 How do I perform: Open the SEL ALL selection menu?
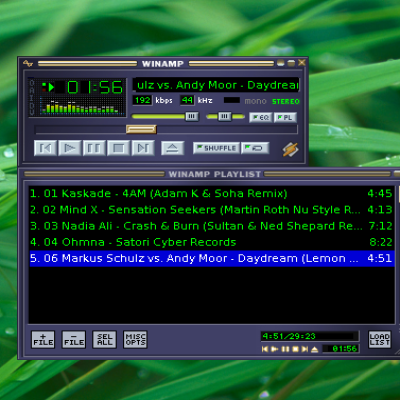[104, 339]
